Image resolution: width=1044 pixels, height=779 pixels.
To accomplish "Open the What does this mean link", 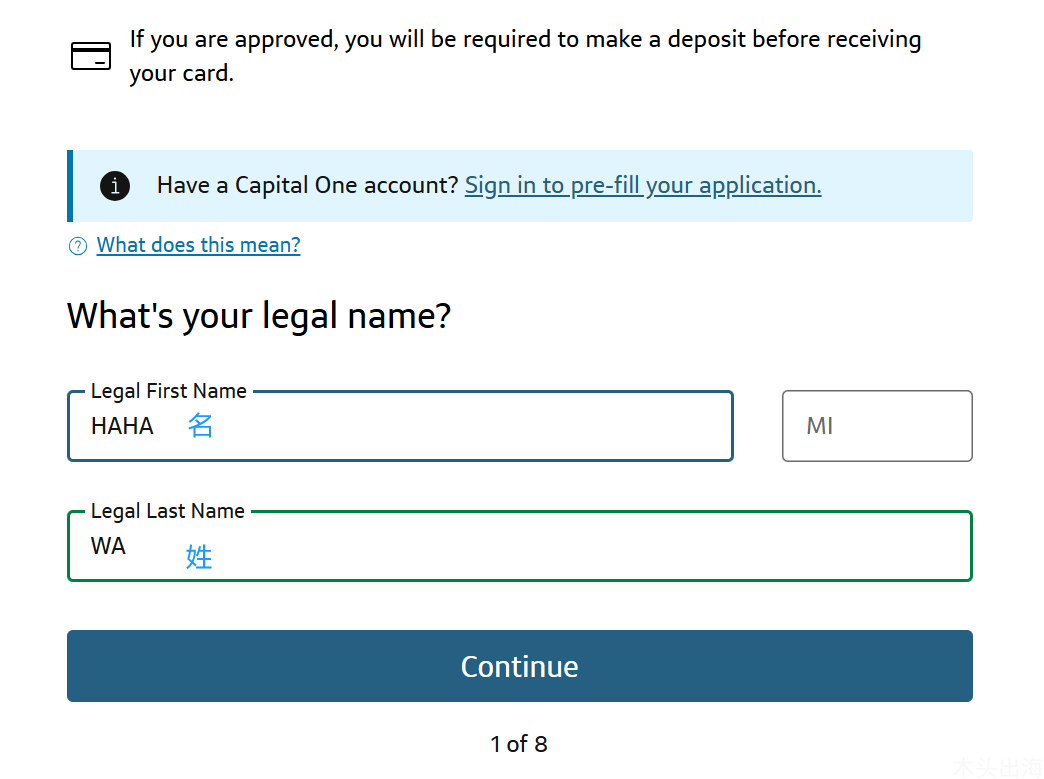I will click(x=198, y=245).
